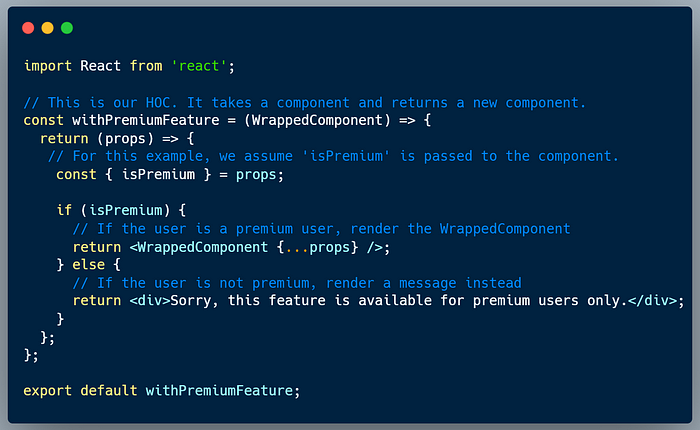Click the green maximize window dot
This screenshot has width=700, height=430.
[x=67, y=28]
